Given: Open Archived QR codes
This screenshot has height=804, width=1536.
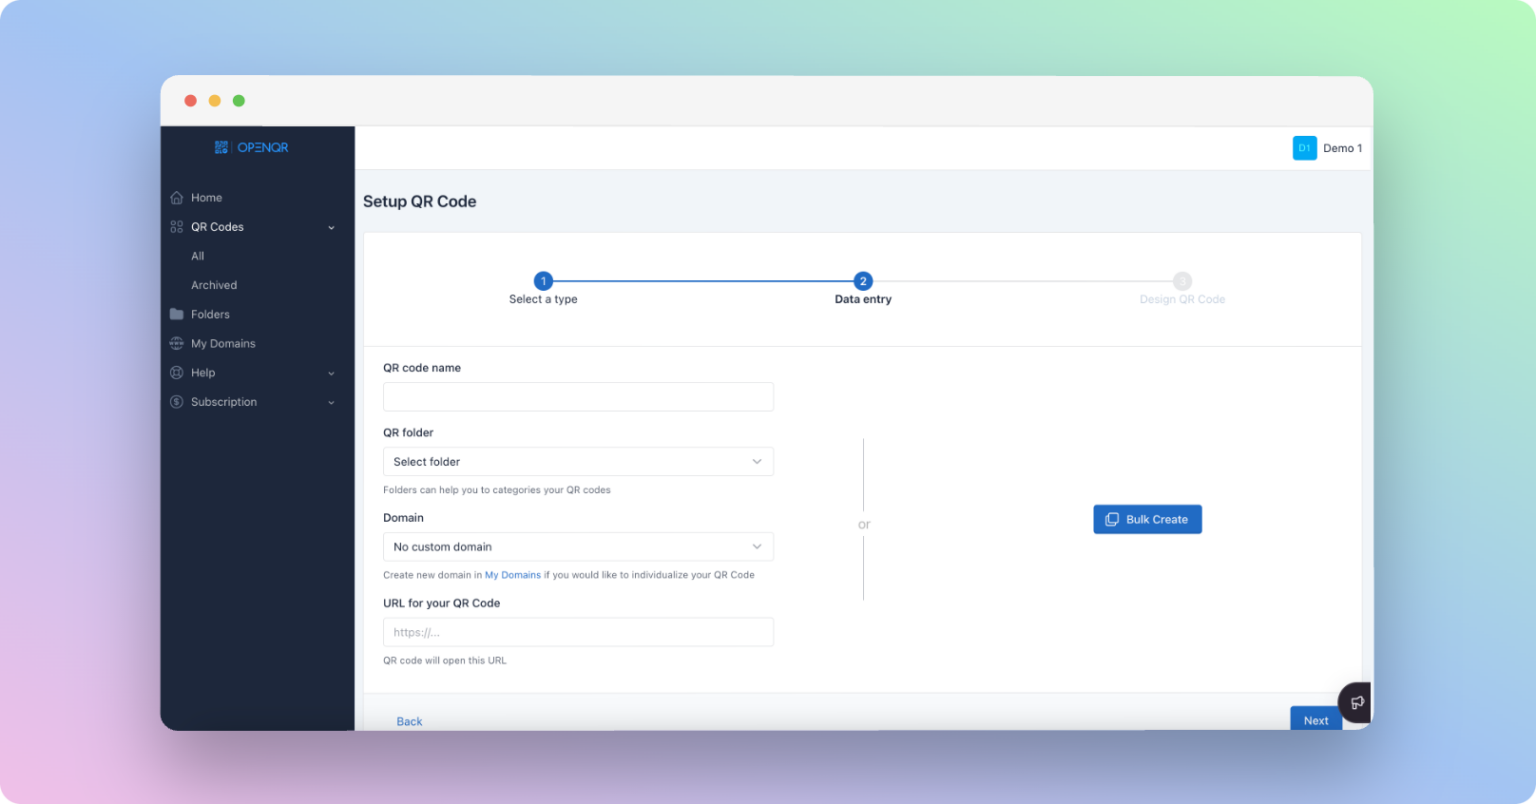Looking at the screenshot, I should pyautogui.click(x=214, y=285).
